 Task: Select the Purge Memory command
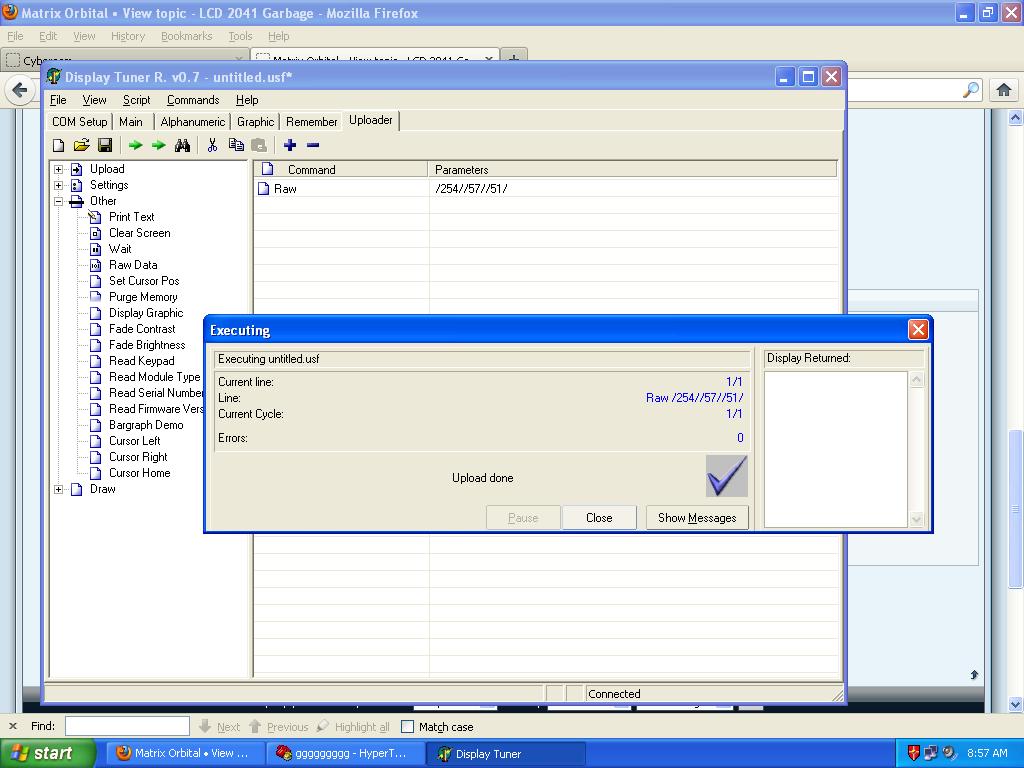point(143,297)
